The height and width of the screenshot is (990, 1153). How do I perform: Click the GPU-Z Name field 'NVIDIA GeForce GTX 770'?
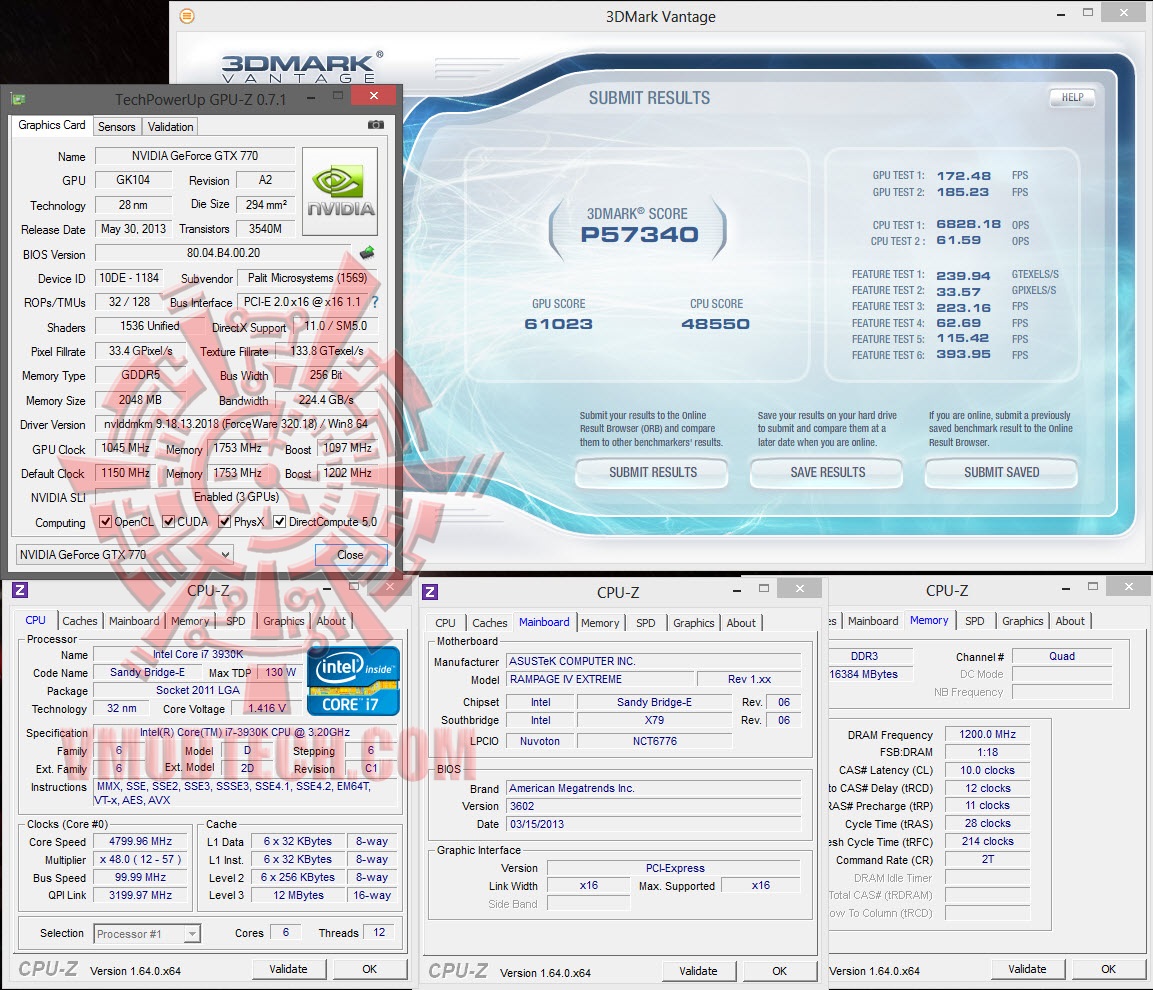point(195,156)
